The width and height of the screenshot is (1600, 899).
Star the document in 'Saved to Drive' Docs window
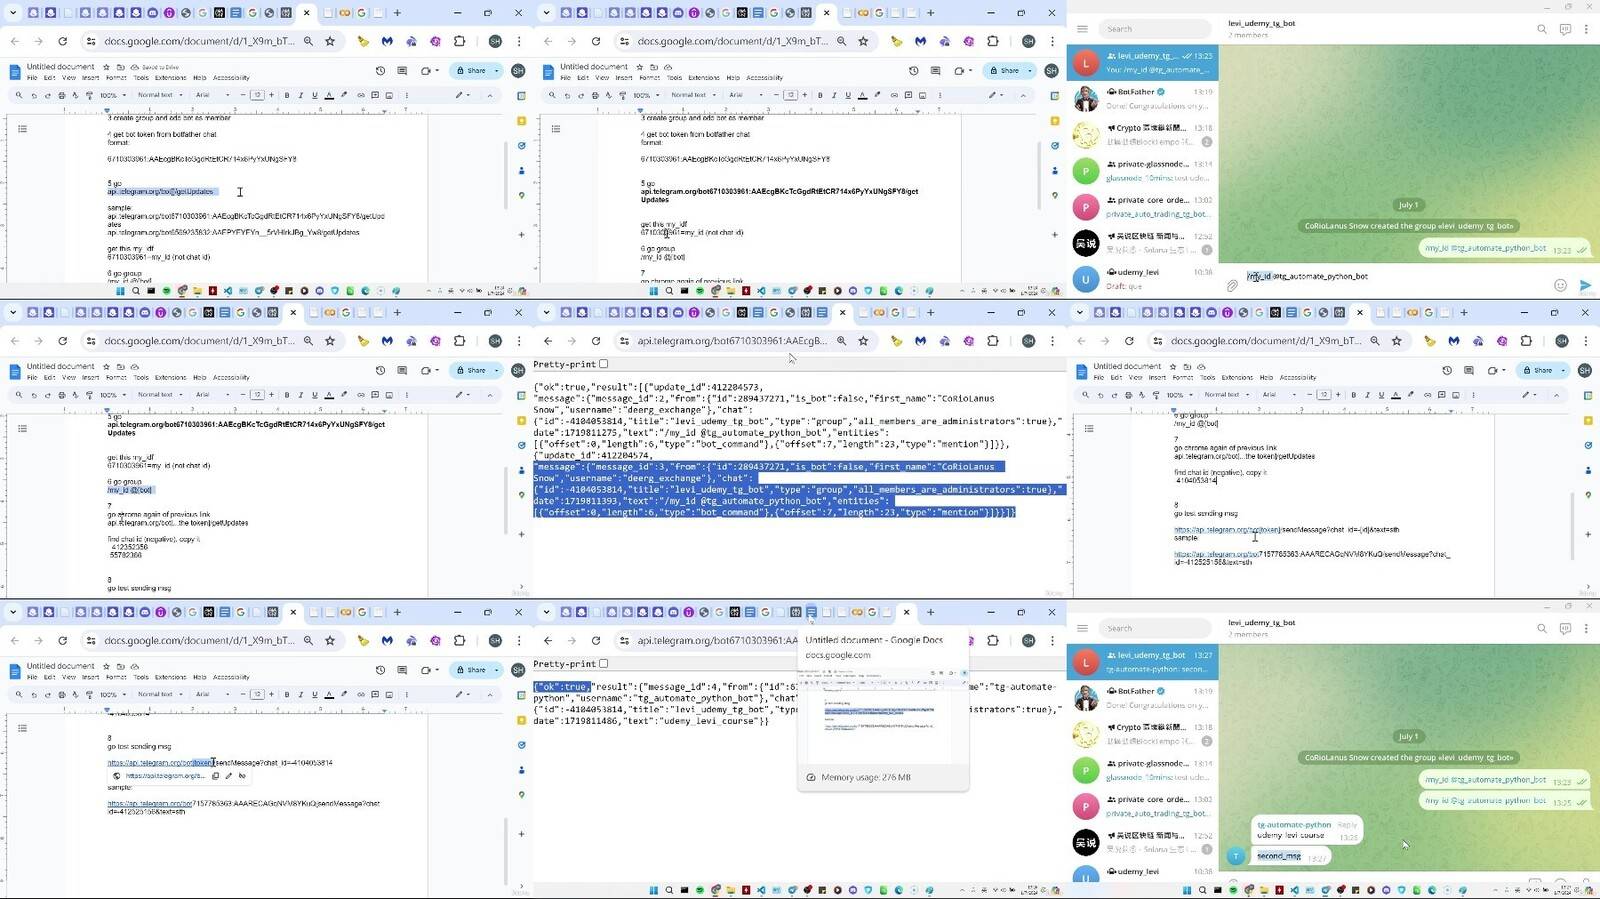click(x=106, y=67)
